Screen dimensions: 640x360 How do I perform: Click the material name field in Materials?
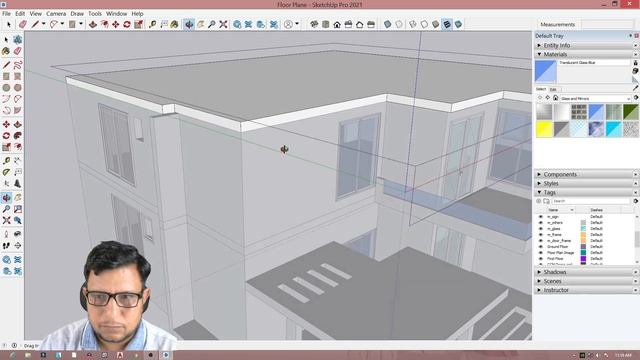(x=594, y=62)
